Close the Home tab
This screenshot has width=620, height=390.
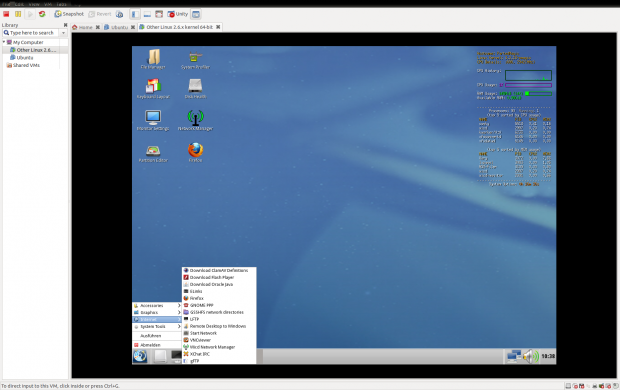point(98,27)
